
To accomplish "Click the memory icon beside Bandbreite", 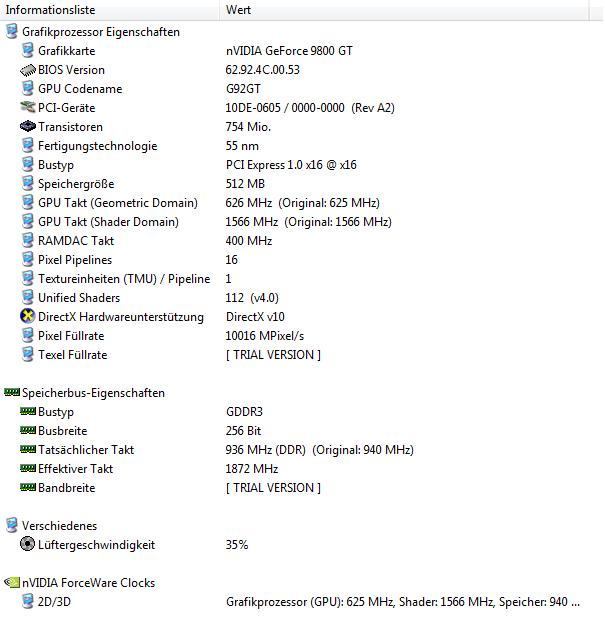I will pyautogui.click(x=28, y=487).
